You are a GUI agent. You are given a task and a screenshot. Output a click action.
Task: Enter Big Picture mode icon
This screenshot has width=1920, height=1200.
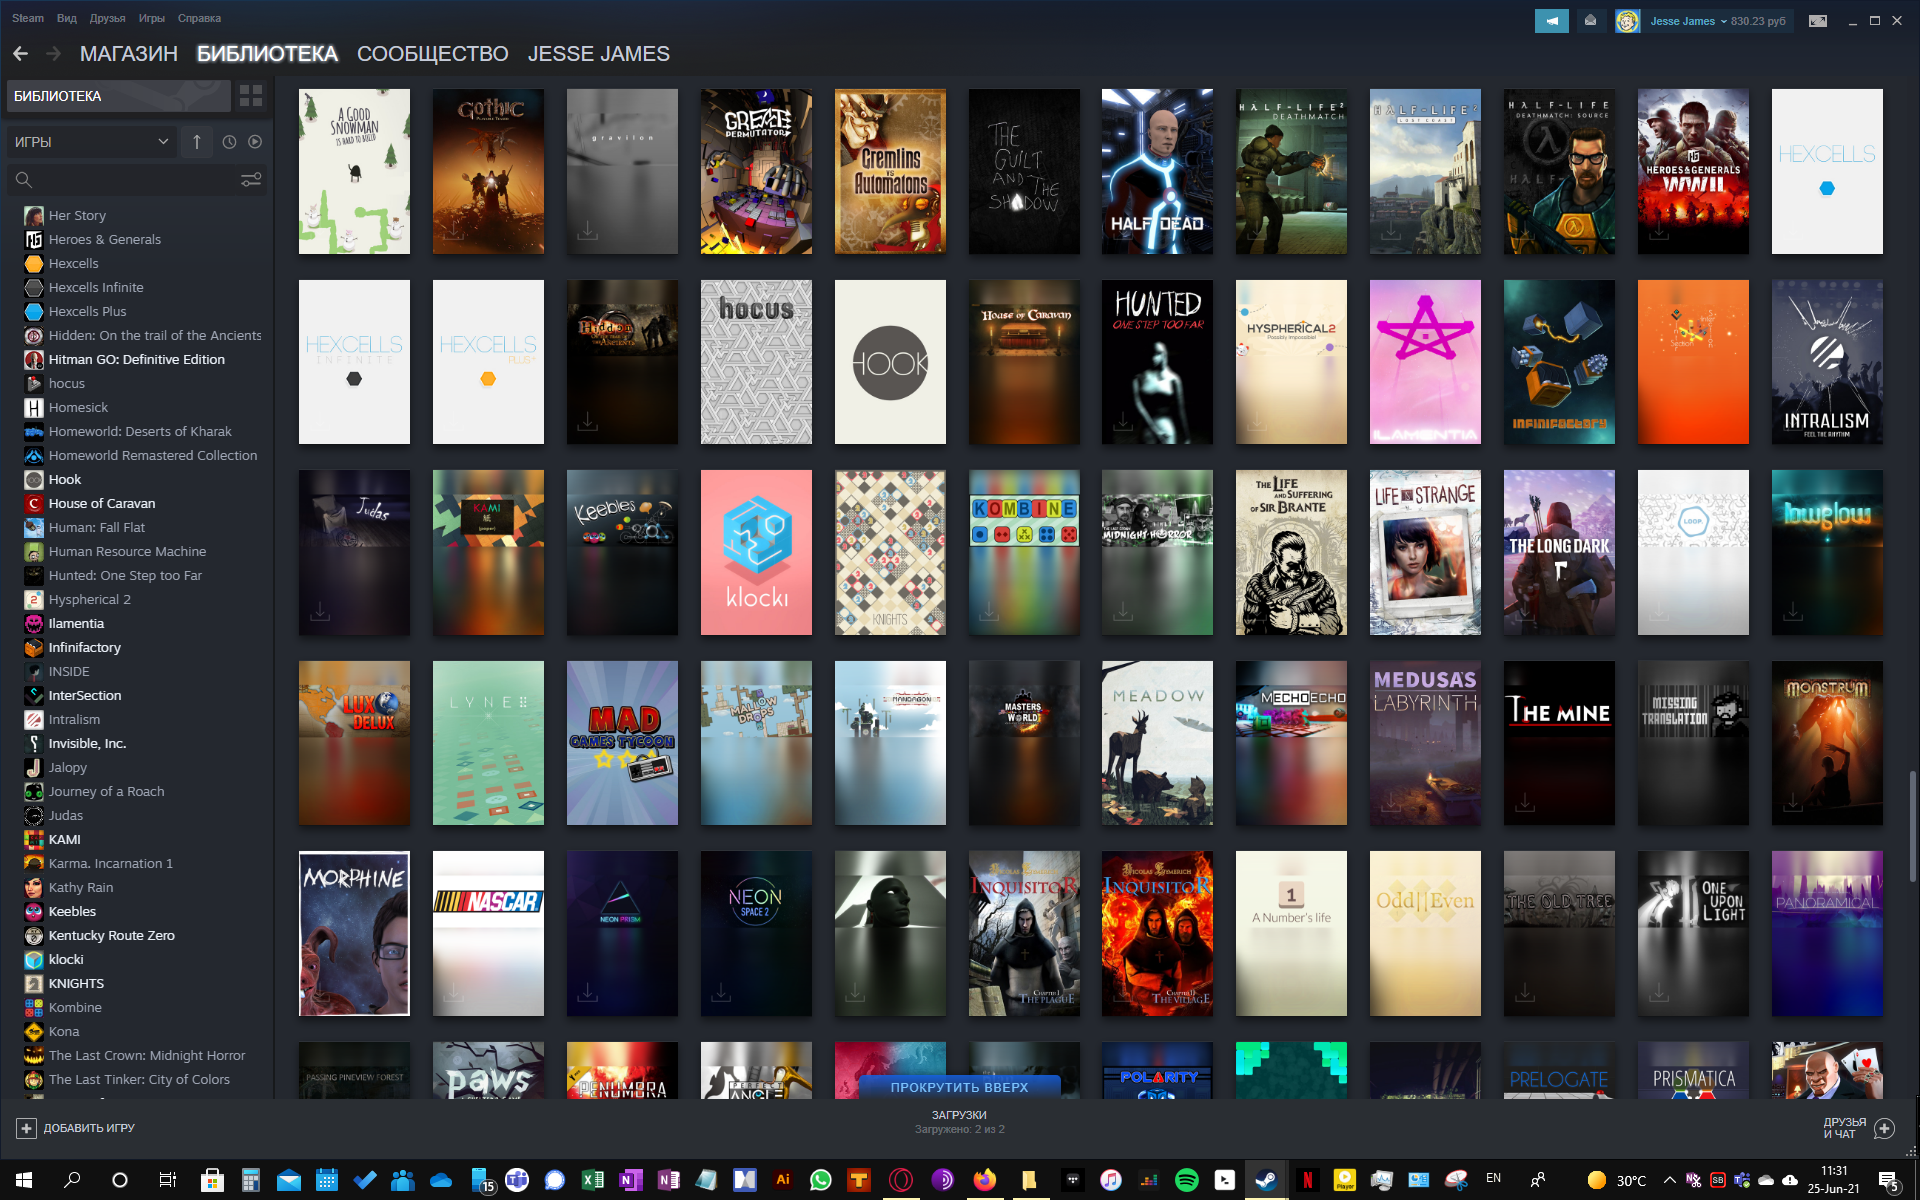coord(1818,21)
